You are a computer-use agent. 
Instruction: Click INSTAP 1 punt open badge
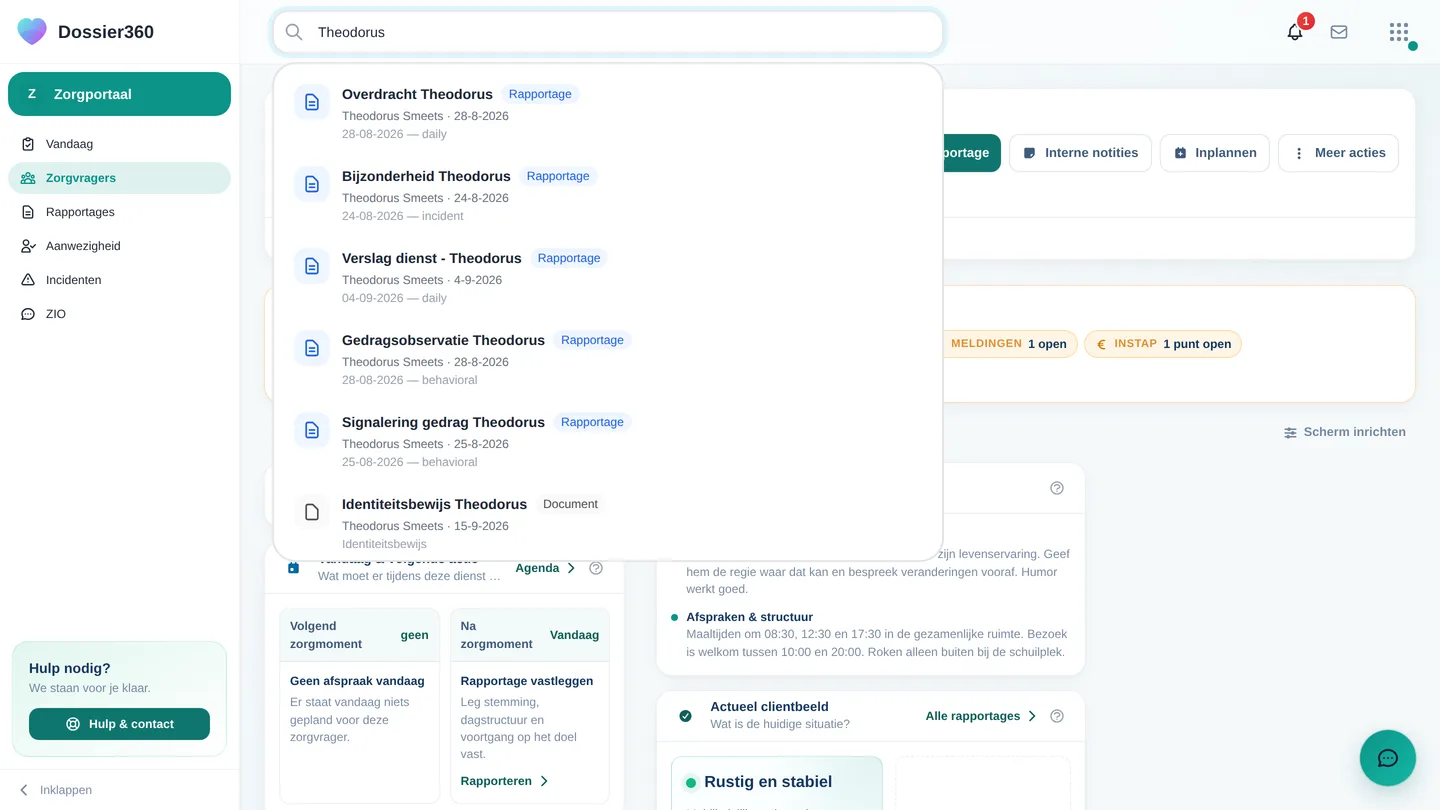click(1163, 344)
